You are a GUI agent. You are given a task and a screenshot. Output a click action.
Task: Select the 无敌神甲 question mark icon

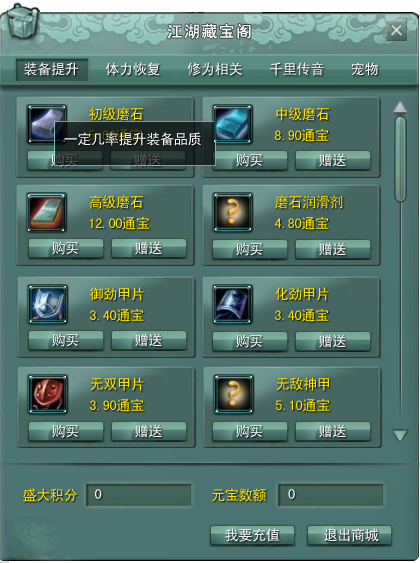coord(234,394)
